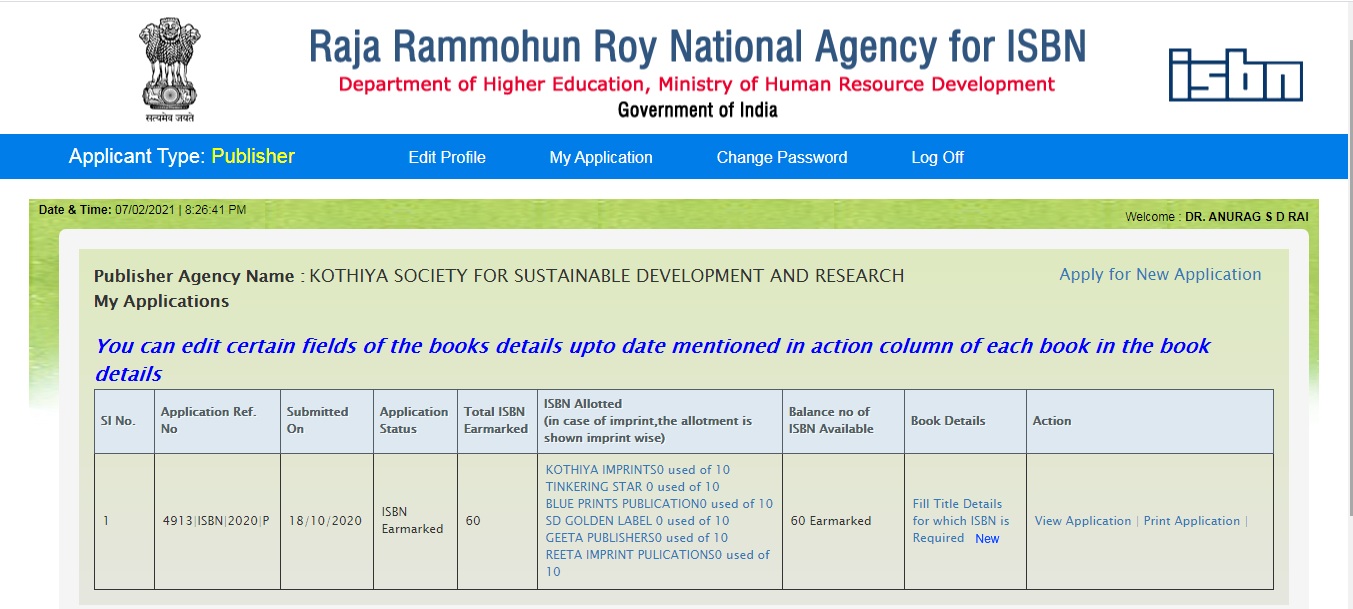Click the My Applications heading
The width and height of the screenshot is (1353, 609).
coord(161,301)
